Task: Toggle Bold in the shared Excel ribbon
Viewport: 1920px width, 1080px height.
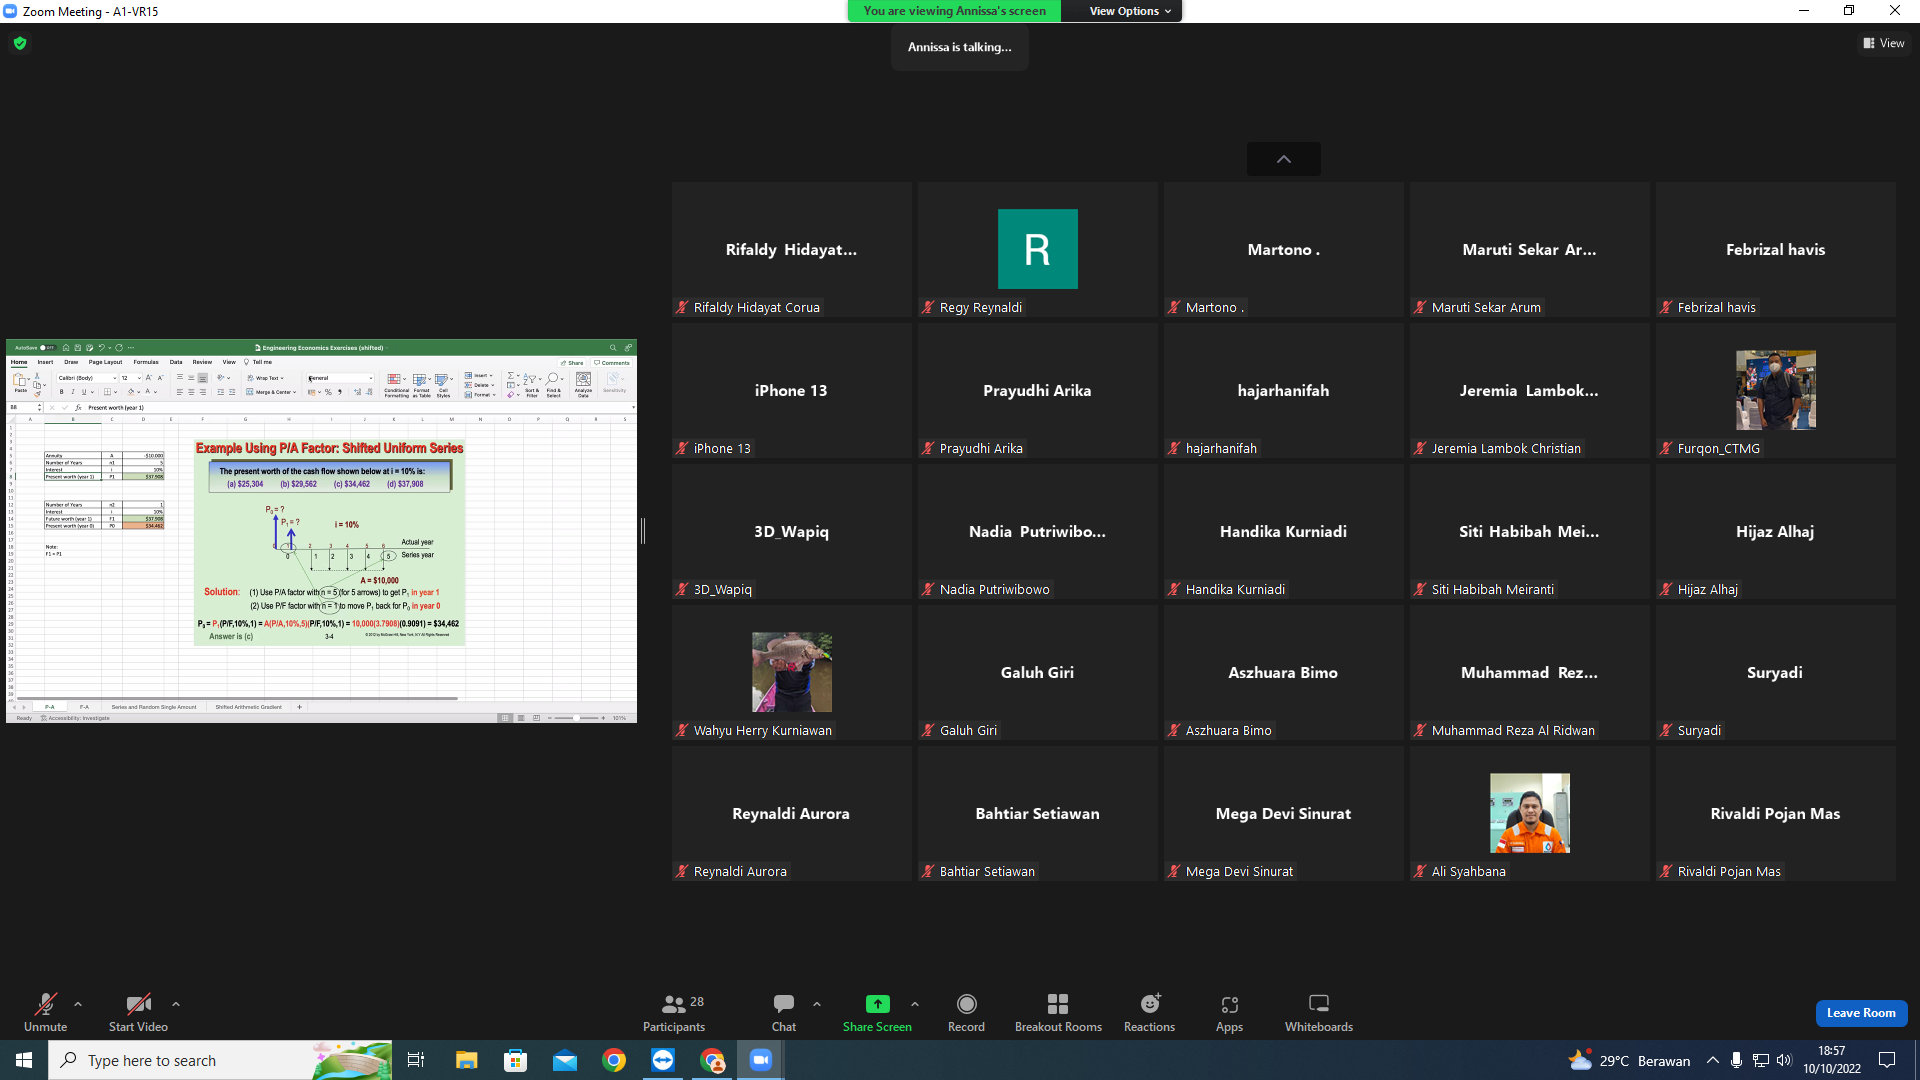Action: point(62,392)
